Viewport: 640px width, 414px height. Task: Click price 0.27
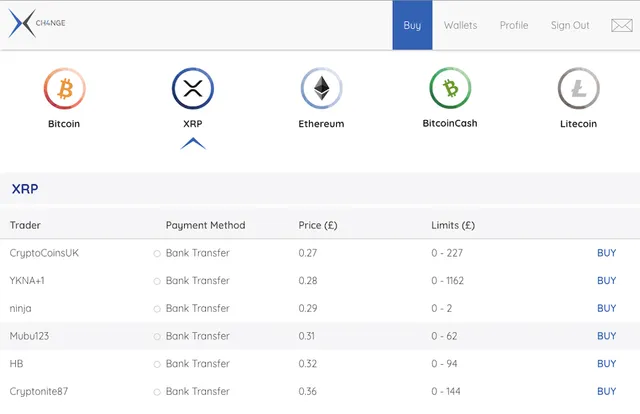point(308,253)
